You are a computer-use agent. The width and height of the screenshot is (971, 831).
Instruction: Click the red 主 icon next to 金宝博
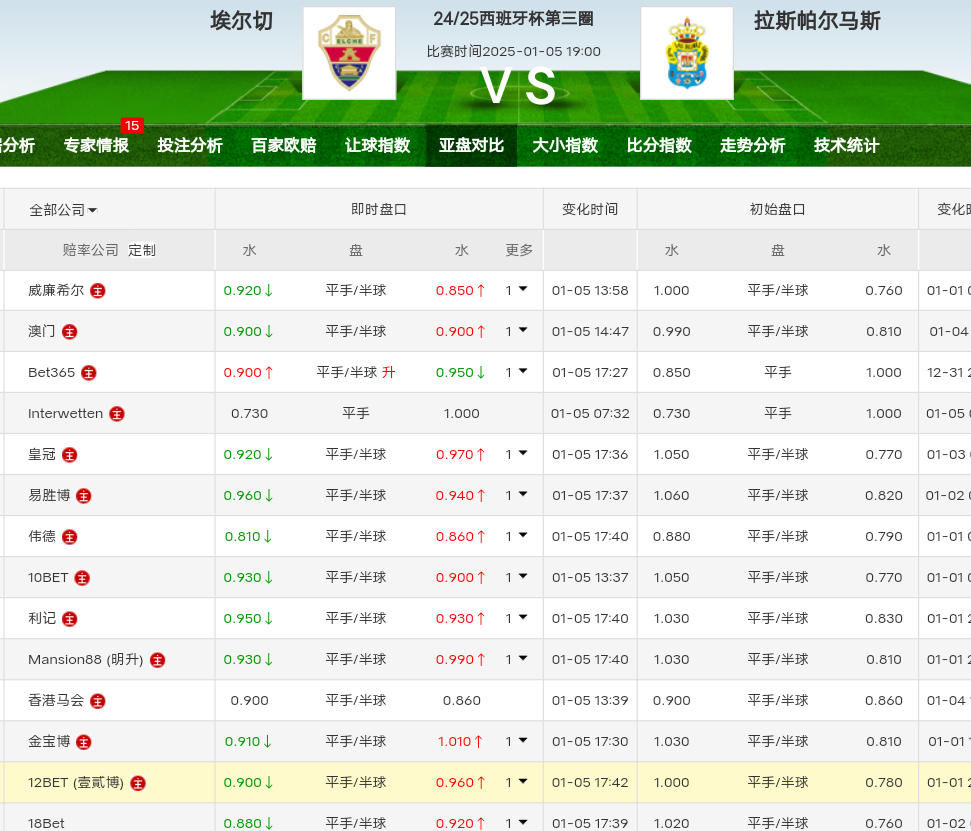(84, 742)
